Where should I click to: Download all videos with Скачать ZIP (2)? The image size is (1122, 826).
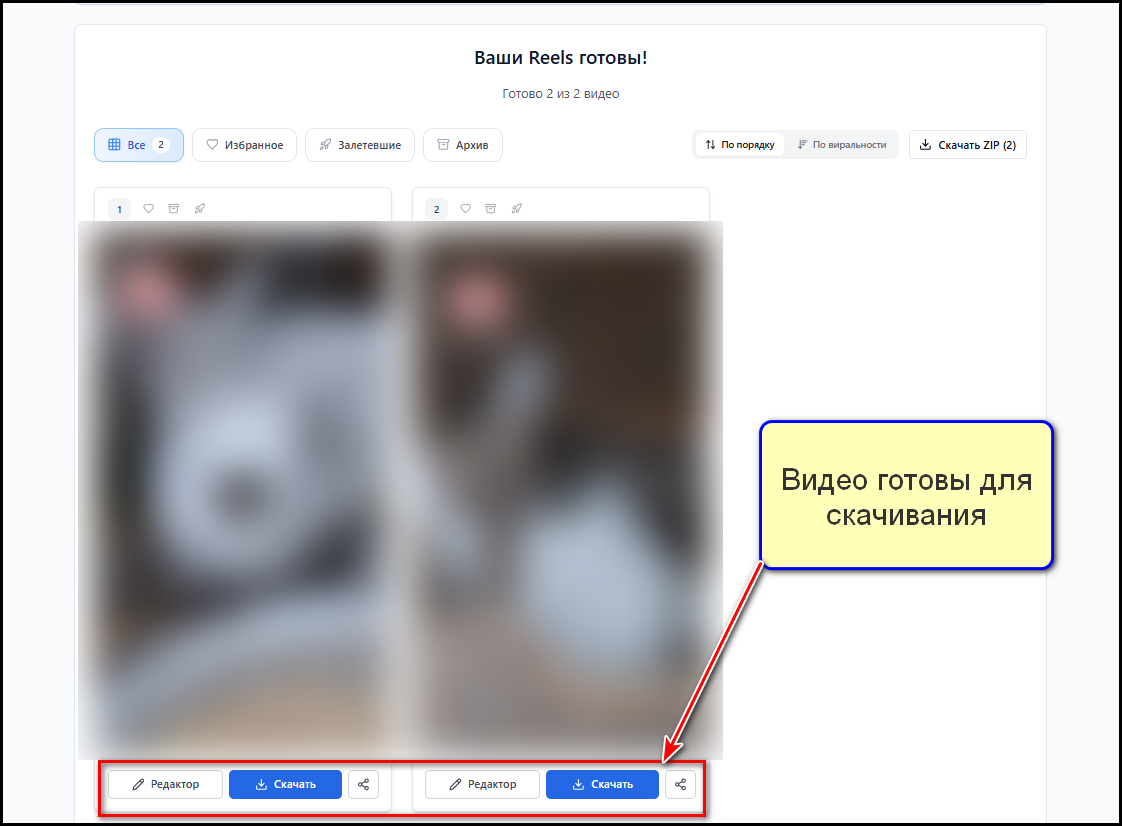coord(967,145)
